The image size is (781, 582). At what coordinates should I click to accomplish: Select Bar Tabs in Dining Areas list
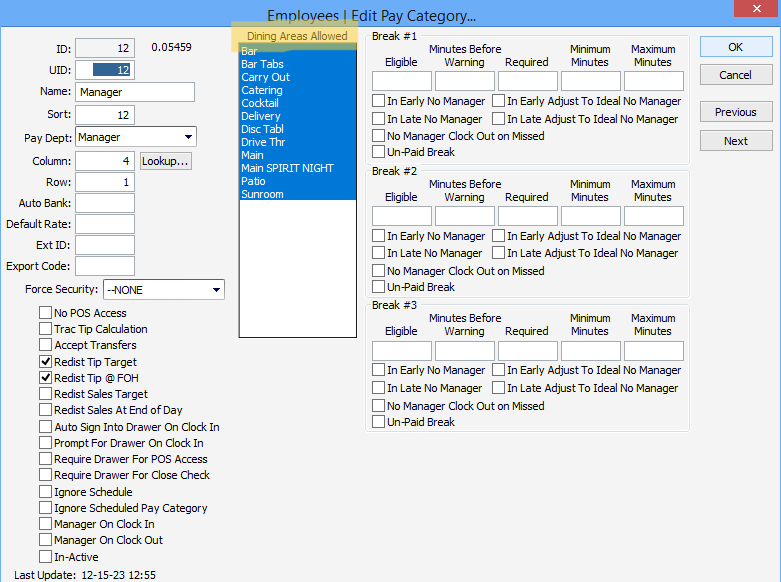click(x=298, y=64)
